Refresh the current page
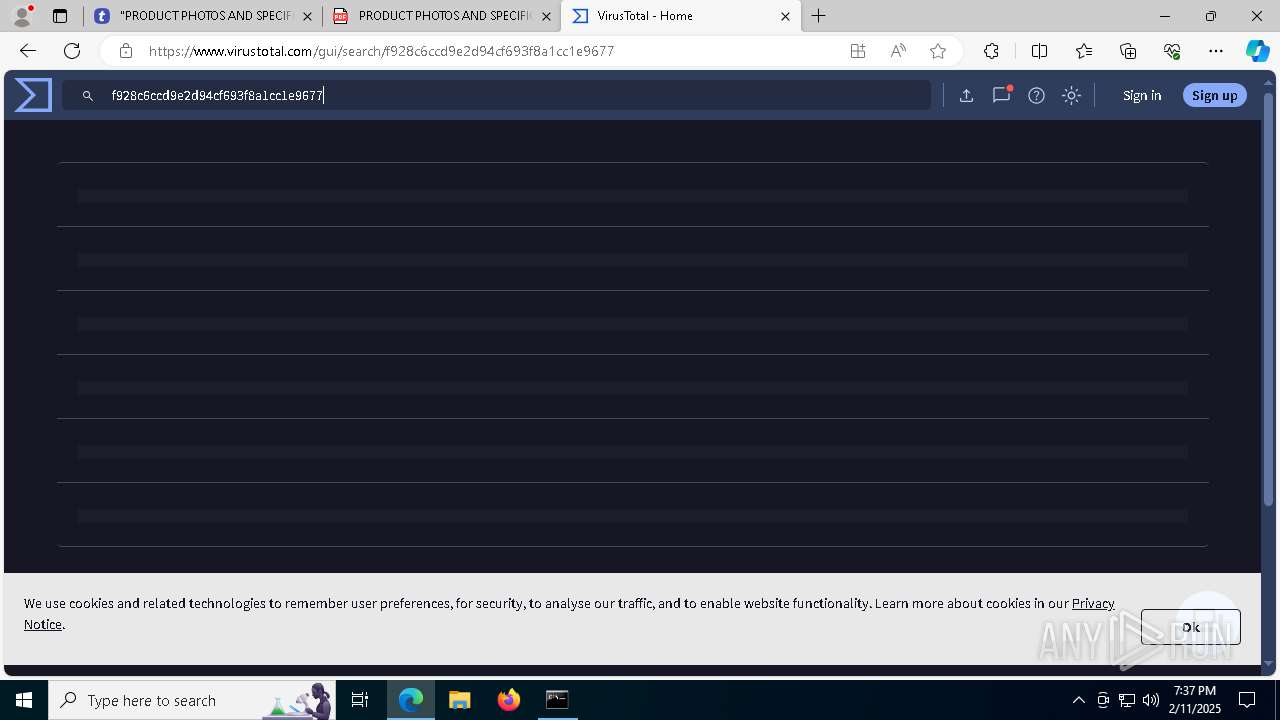The height and width of the screenshot is (720, 1280). point(72,51)
